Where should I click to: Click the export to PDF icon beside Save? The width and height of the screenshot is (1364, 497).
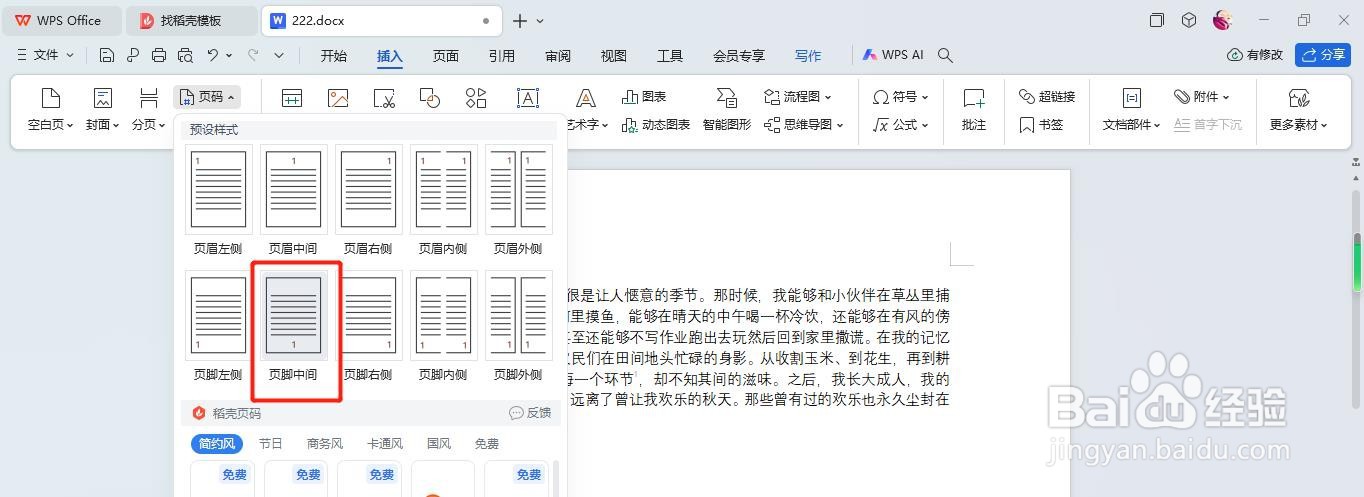pos(133,55)
